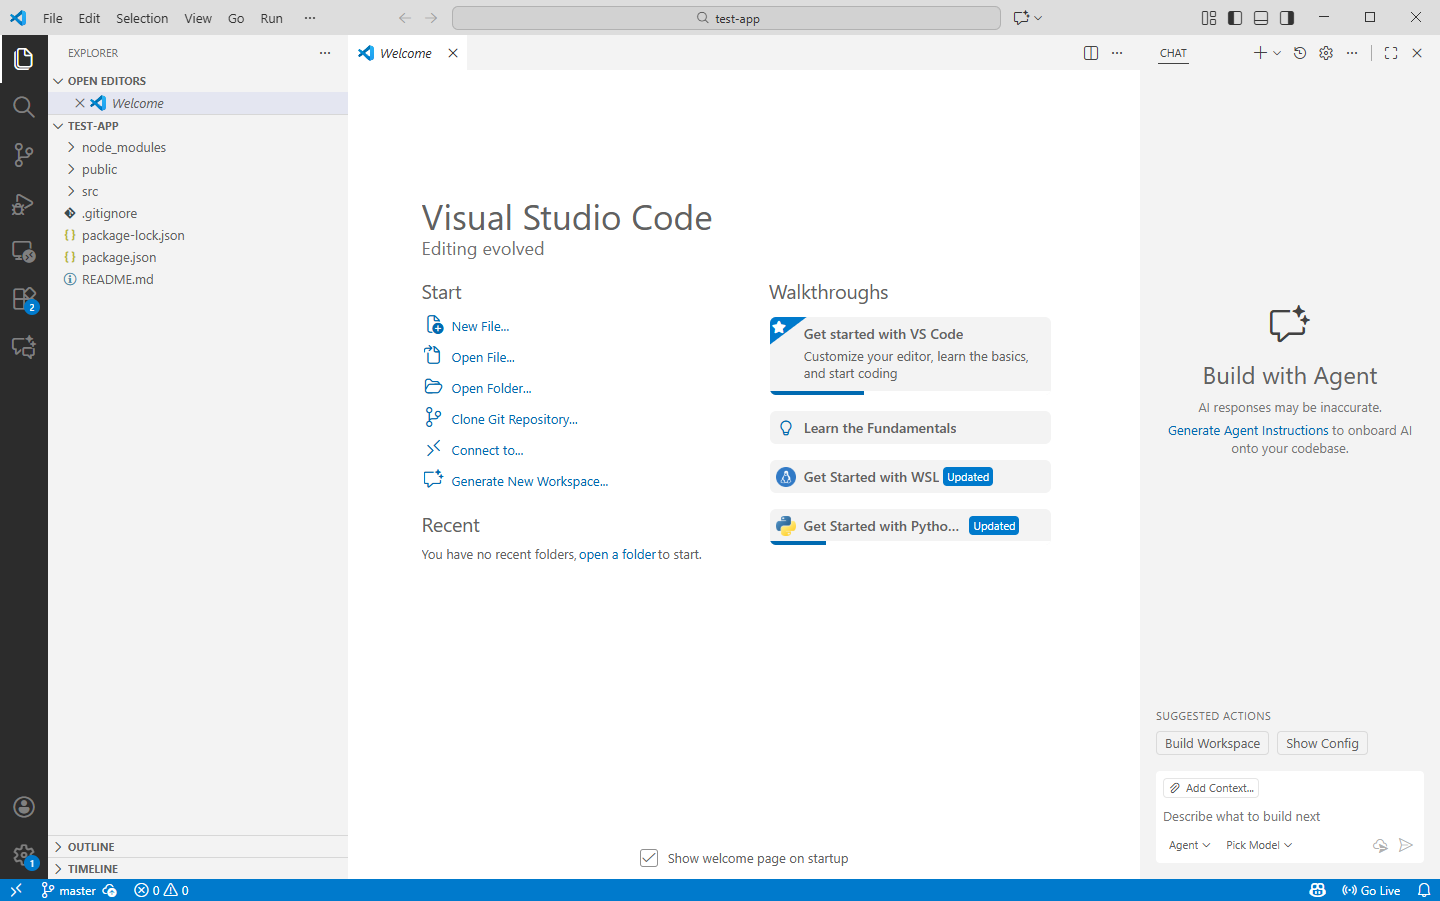Close the Welcome tab
The image size is (1440, 901).
453,53
